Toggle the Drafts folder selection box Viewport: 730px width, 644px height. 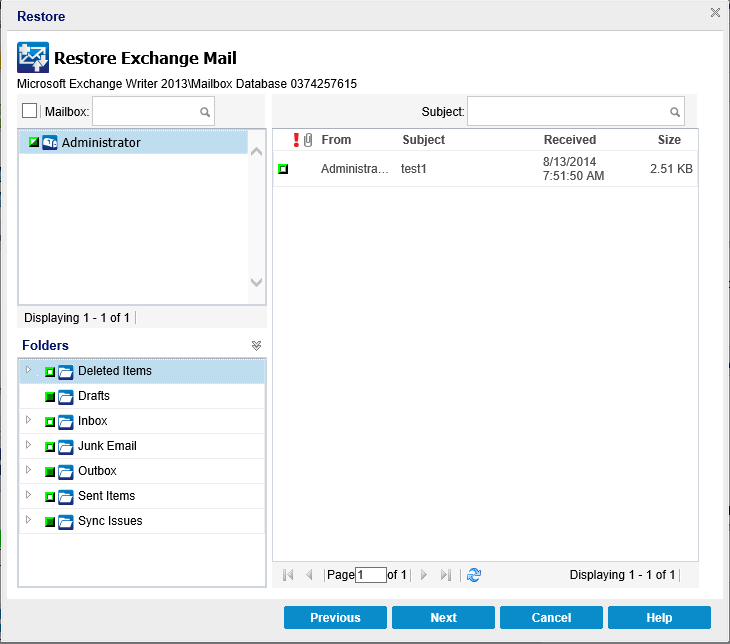tap(49, 397)
